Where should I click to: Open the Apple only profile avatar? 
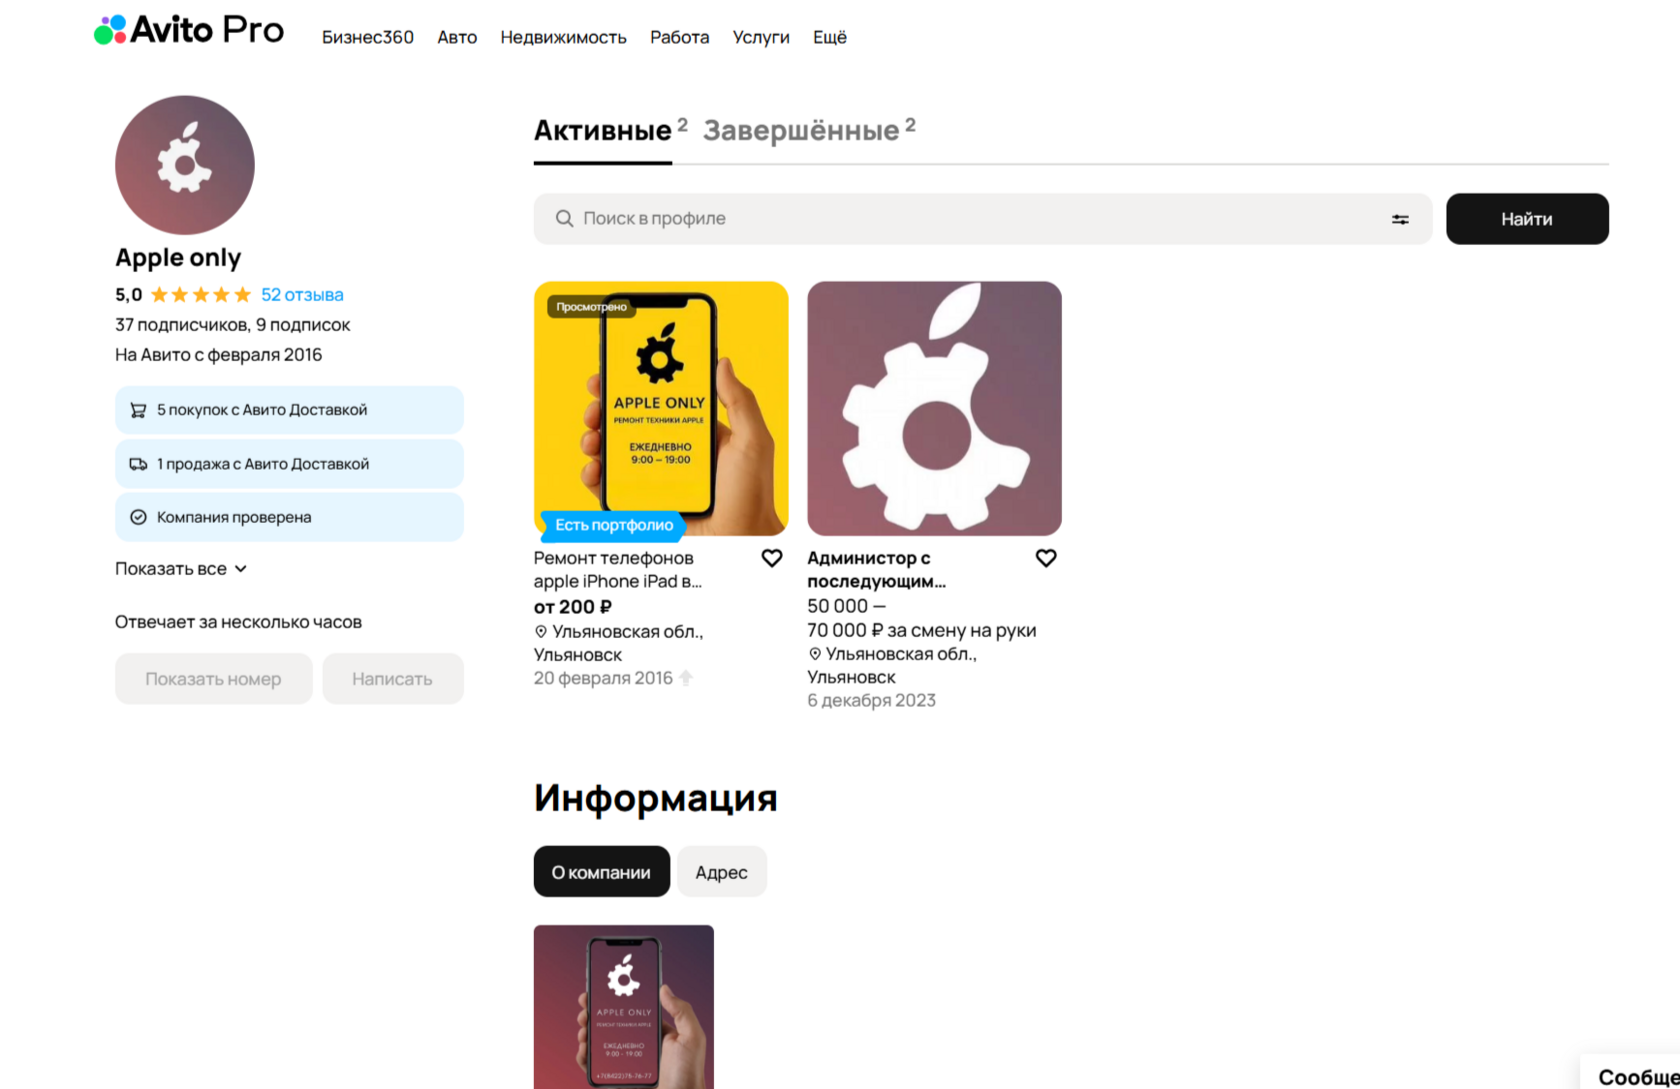pos(185,165)
